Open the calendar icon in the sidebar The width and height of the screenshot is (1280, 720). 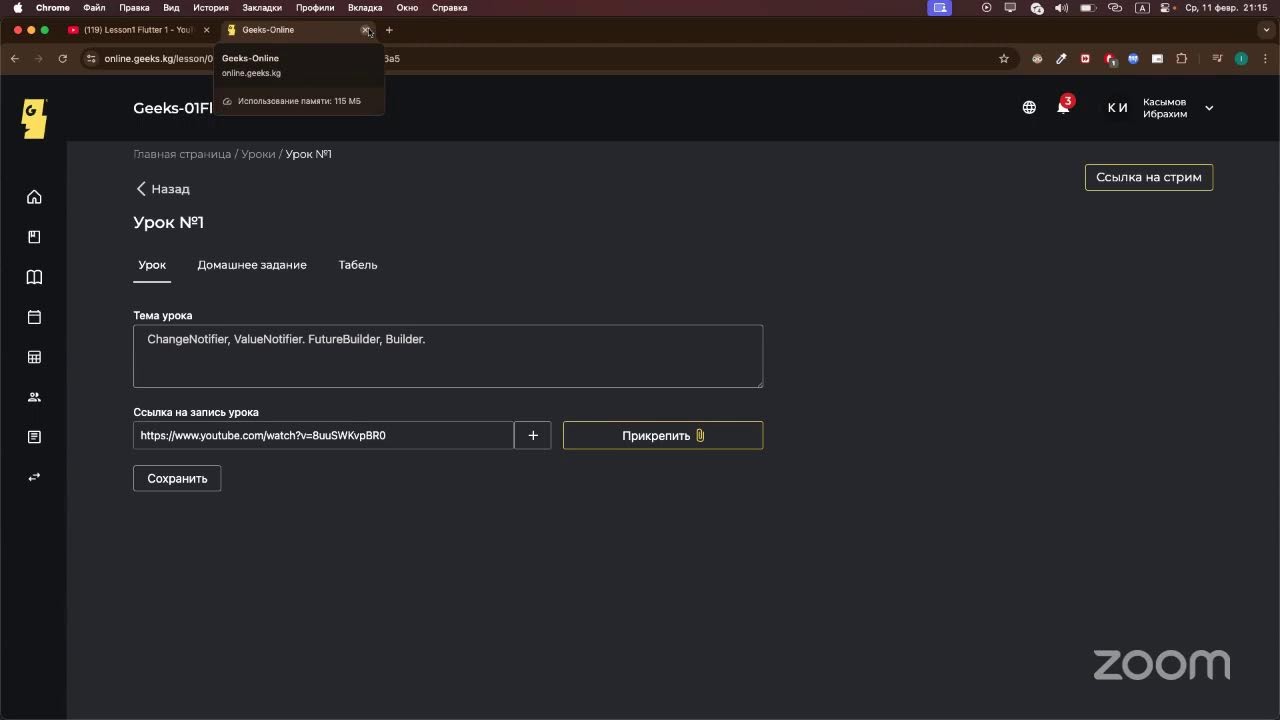click(34, 317)
